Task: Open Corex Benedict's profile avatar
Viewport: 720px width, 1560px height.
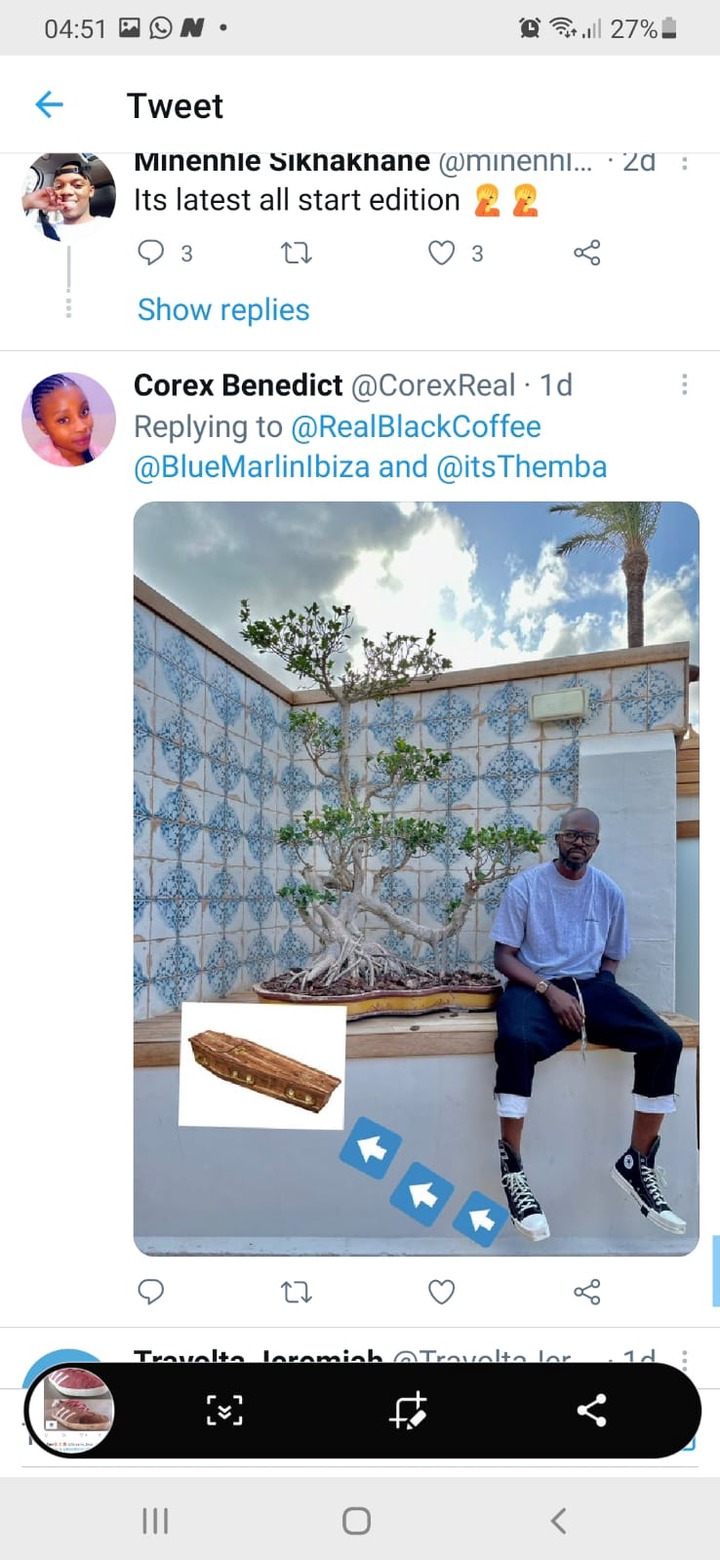Action: pyautogui.click(x=69, y=420)
